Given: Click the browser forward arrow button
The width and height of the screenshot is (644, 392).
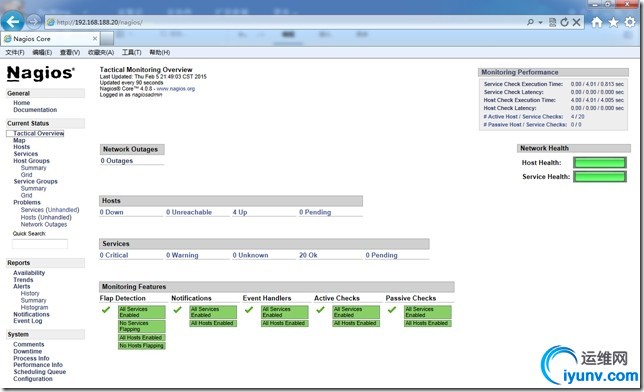Looking at the screenshot, I should (34, 21).
